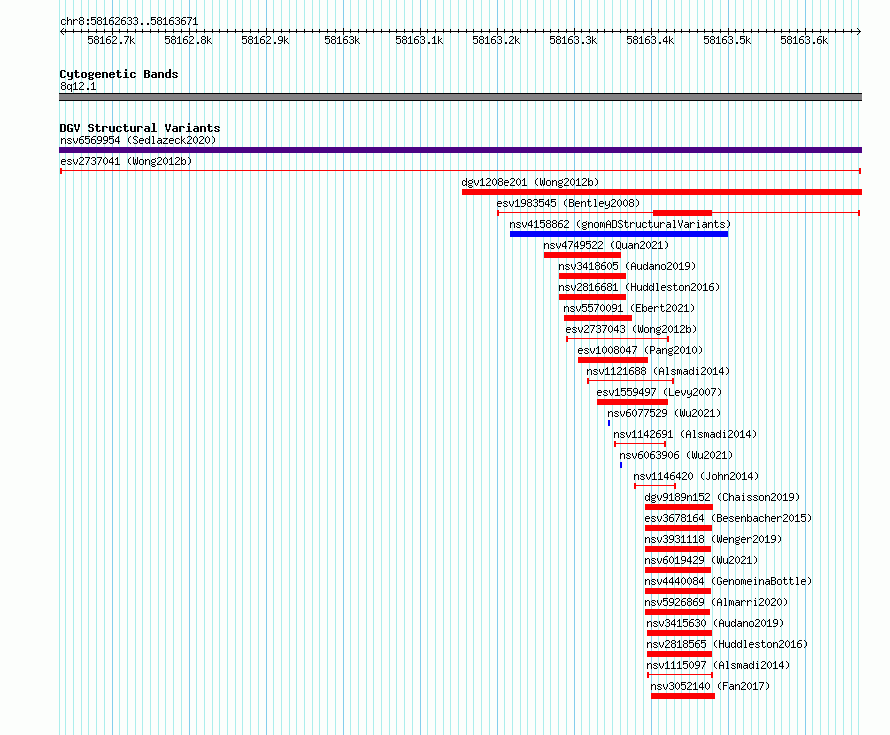Image resolution: width=890 pixels, height=735 pixels.
Task: Click nsv2818565 (Huddleston2016) label
Action: click(x=727, y=644)
